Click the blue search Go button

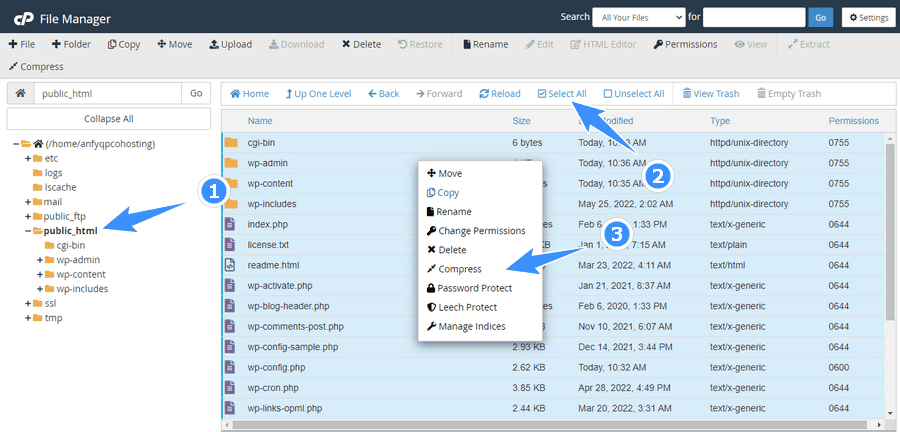coord(821,18)
